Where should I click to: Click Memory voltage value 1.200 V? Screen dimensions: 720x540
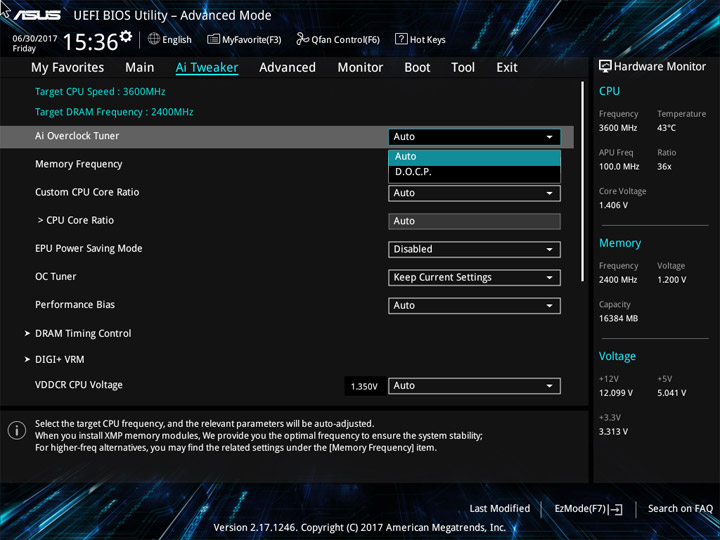point(672,280)
